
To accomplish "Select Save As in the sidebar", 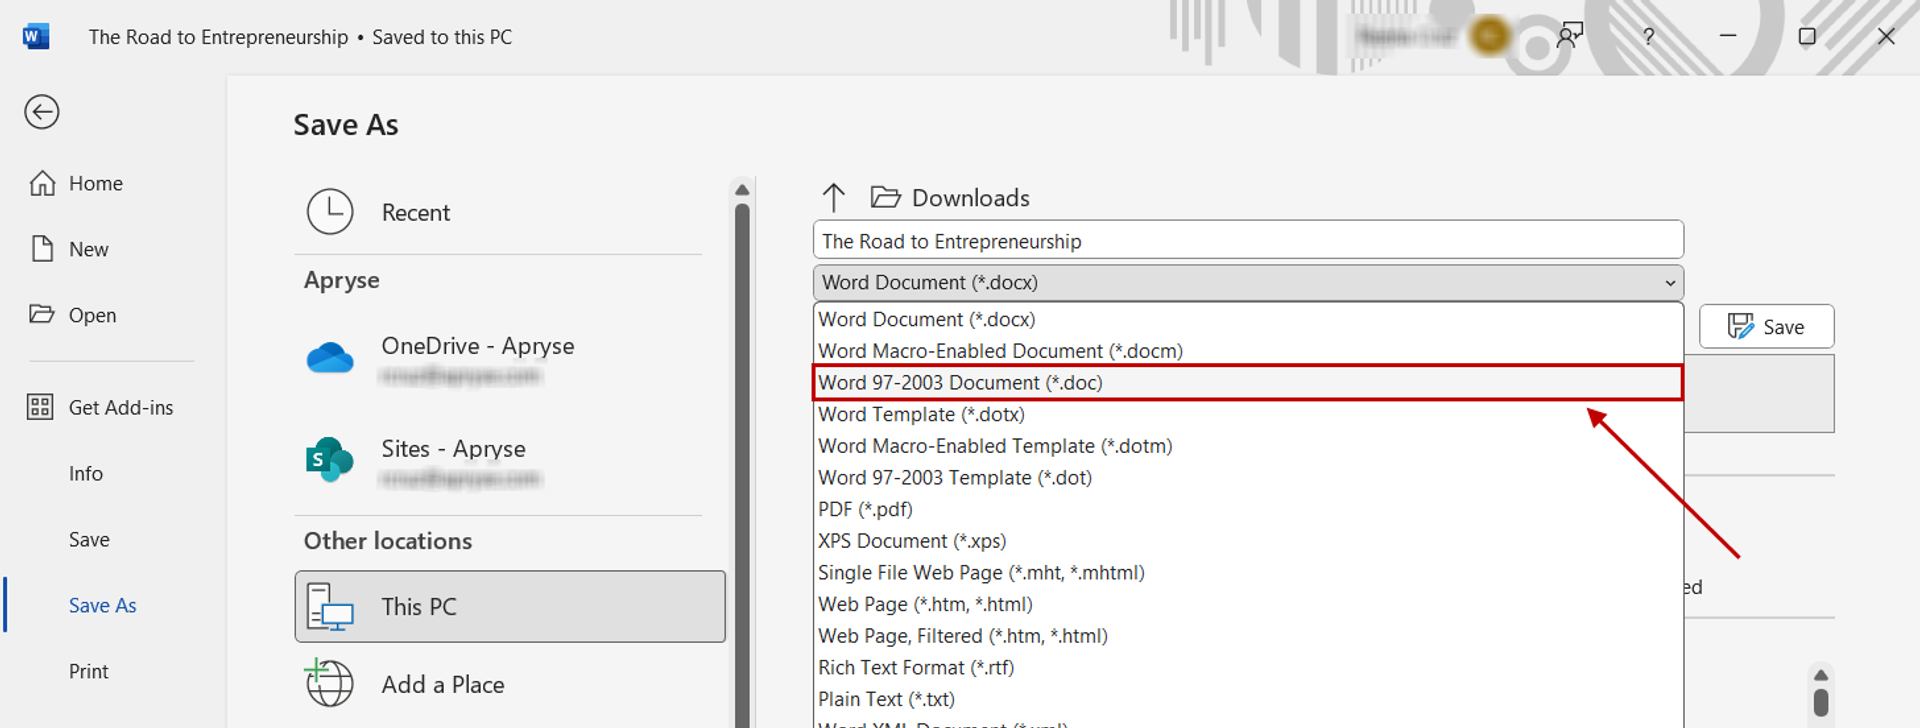I will click(x=102, y=606).
